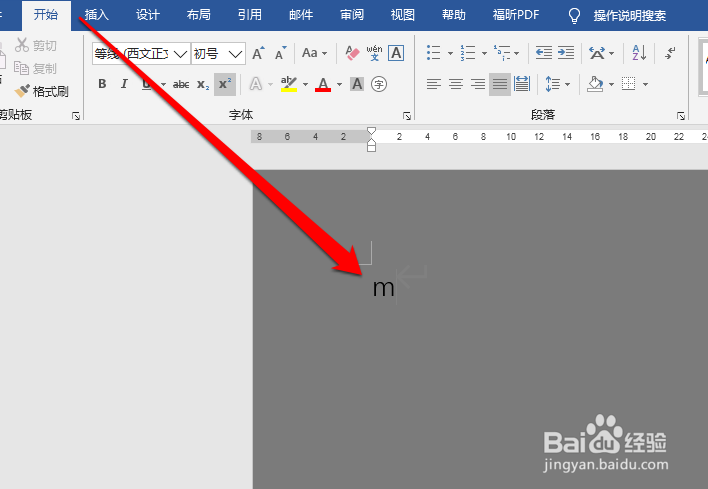Toggle show/hide paragraph marks
The width and height of the screenshot is (708, 489).
point(671,53)
